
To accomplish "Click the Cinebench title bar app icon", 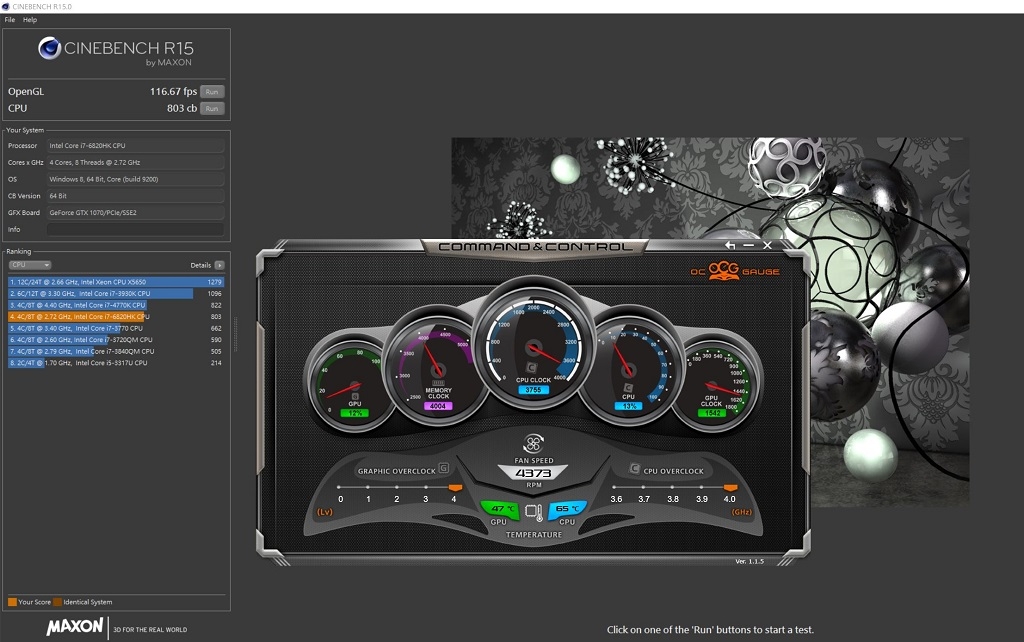I will coord(6,7).
